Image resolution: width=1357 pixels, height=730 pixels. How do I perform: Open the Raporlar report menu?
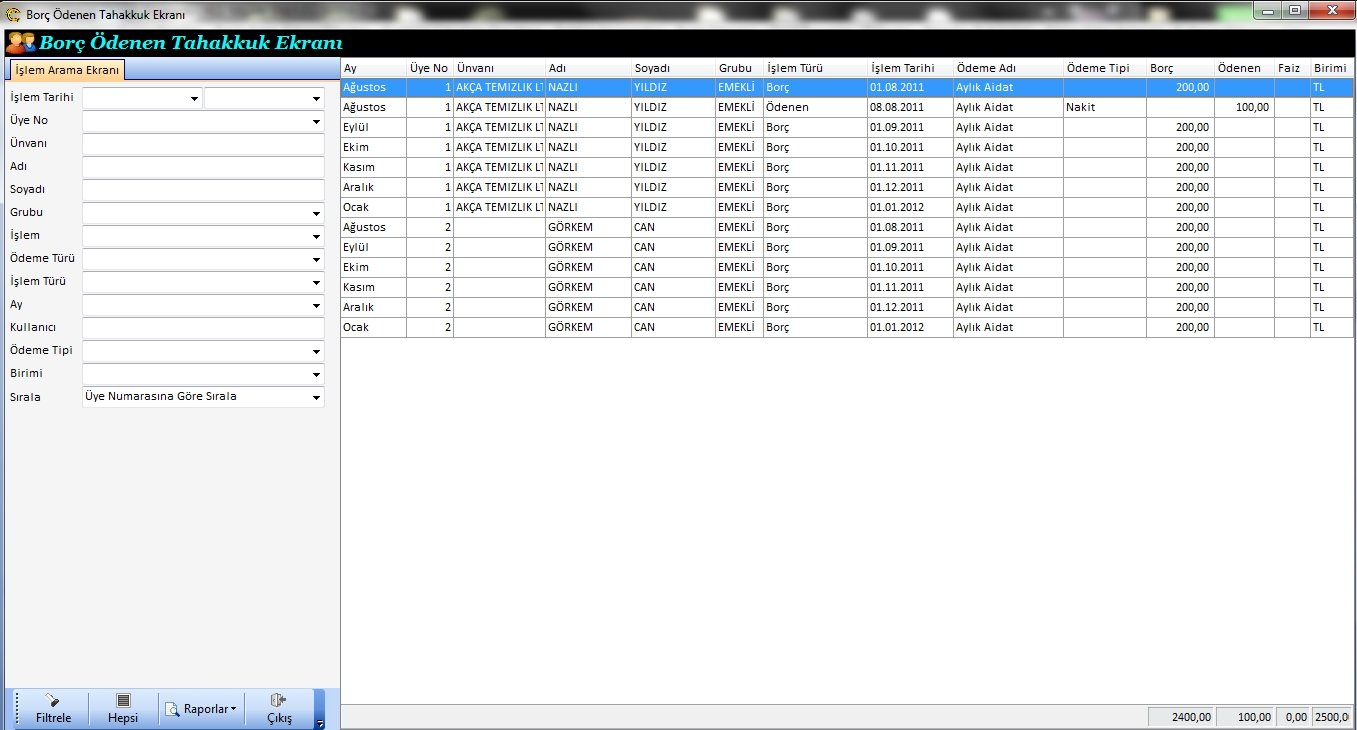point(202,709)
